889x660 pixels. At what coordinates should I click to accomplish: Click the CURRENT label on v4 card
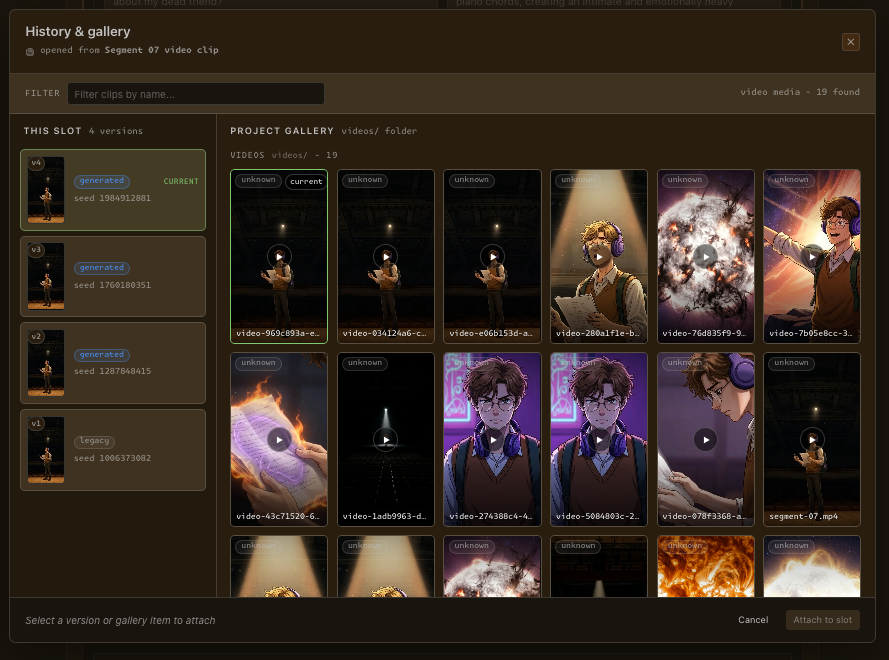[x=181, y=181]
